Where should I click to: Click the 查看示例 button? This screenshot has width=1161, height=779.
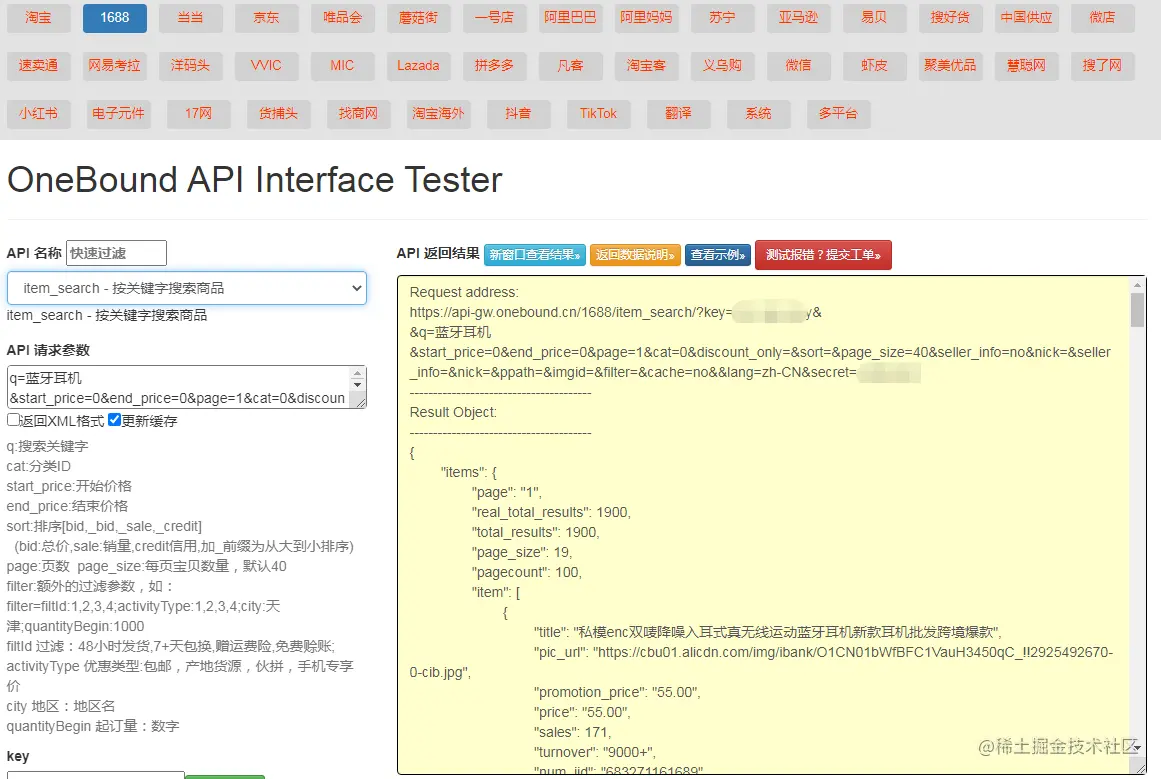717,255
